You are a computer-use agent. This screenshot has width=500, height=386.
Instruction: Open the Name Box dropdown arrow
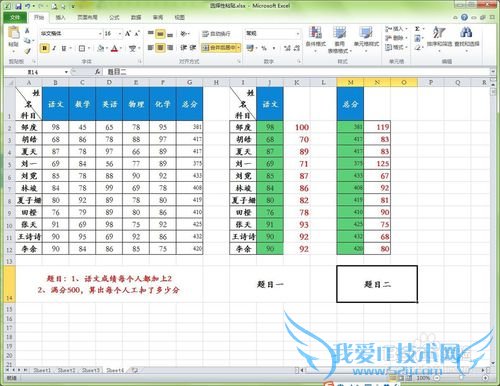pos(66,72)
